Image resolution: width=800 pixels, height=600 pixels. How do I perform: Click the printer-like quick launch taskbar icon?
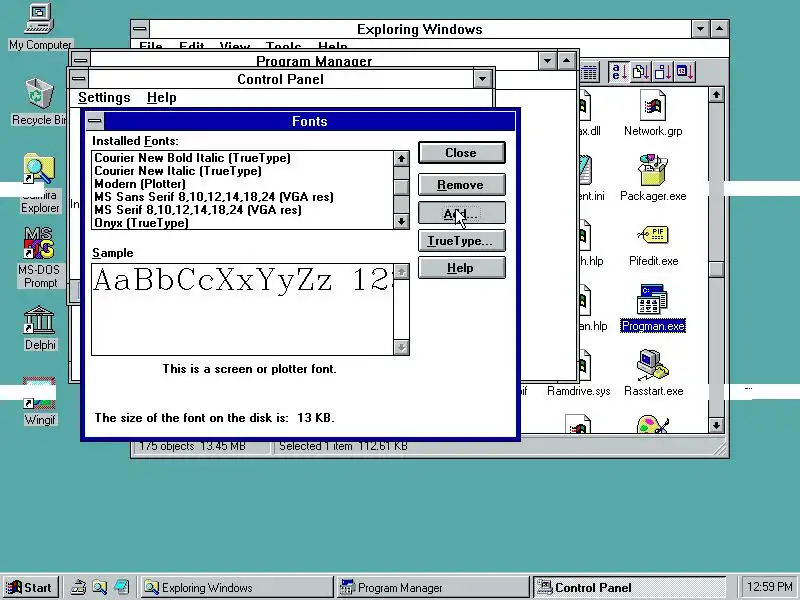click(78, 587)
